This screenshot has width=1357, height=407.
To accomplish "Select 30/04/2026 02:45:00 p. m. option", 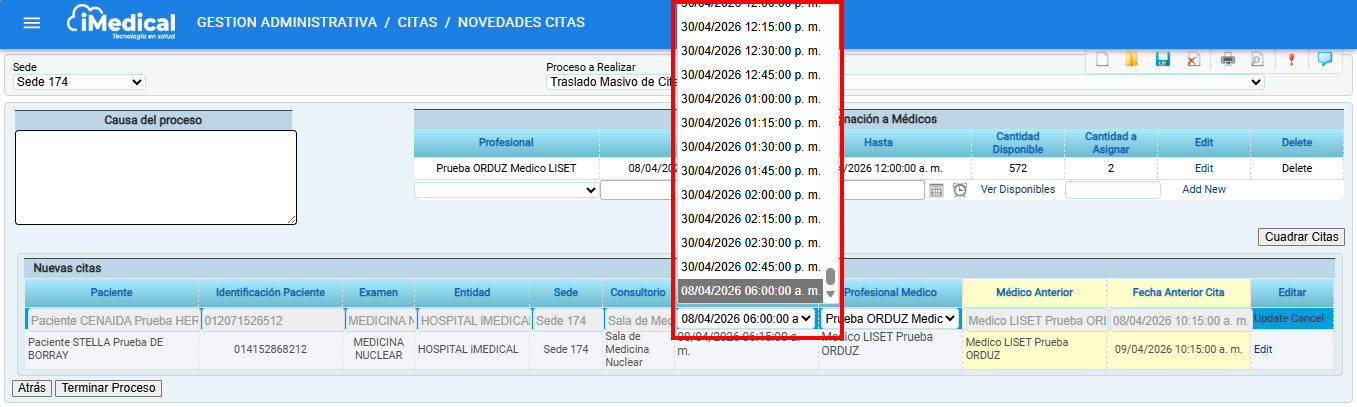I will click(750, 266).
